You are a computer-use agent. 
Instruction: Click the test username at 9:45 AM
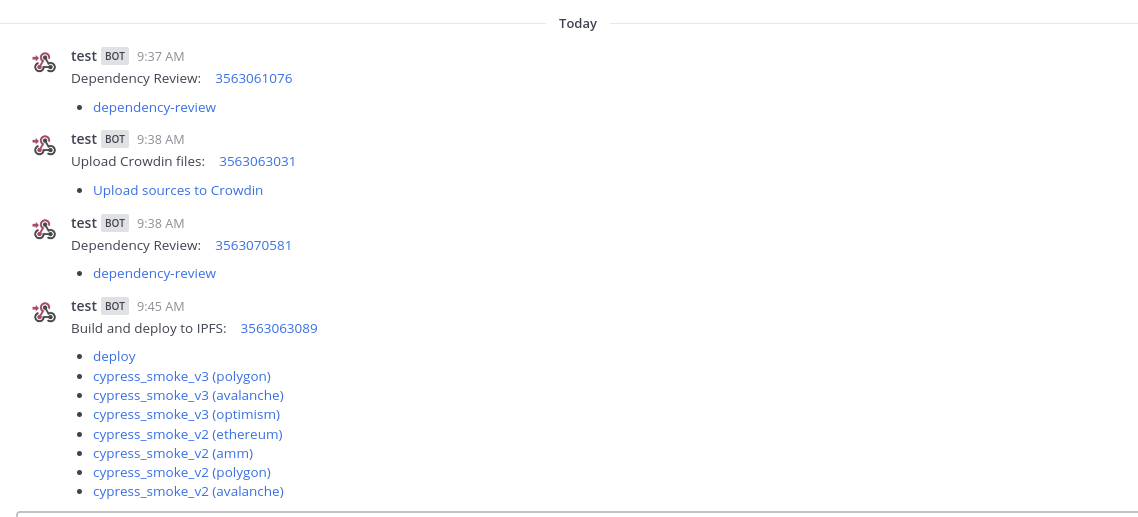pyautogui.click(x=83, y=306)
